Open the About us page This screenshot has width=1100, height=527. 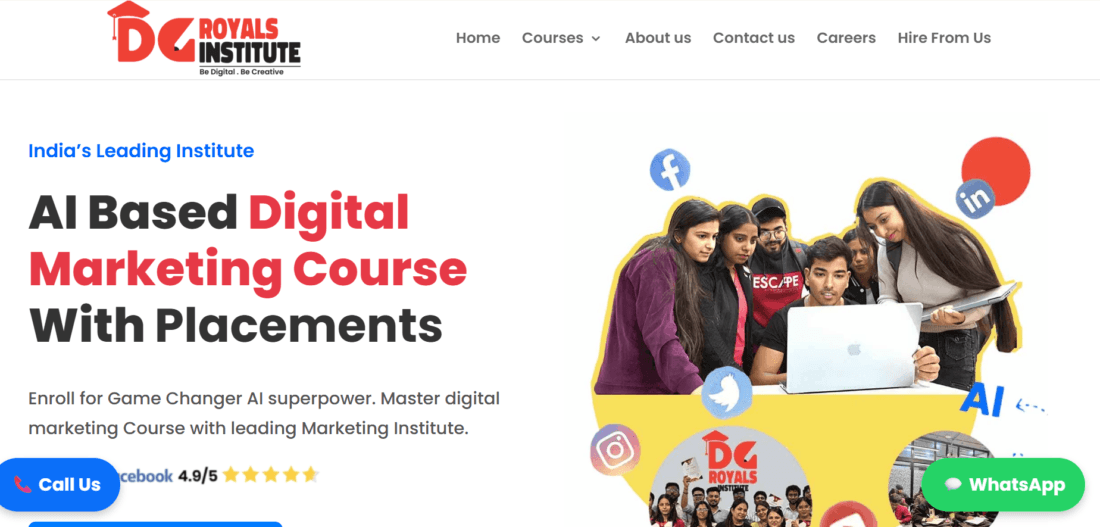(x=658, y=38)
